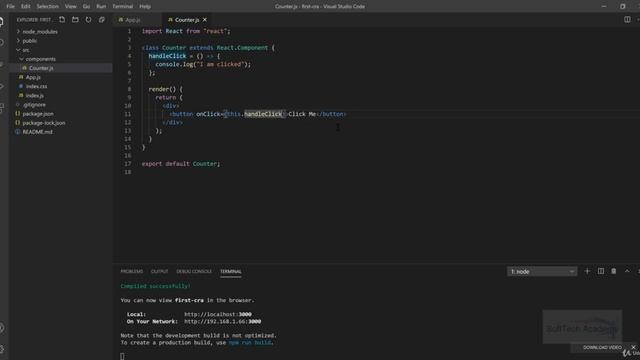Click the info icon beside README.md
This screenshot has width=640, height=360.
[x=18, y=132]
